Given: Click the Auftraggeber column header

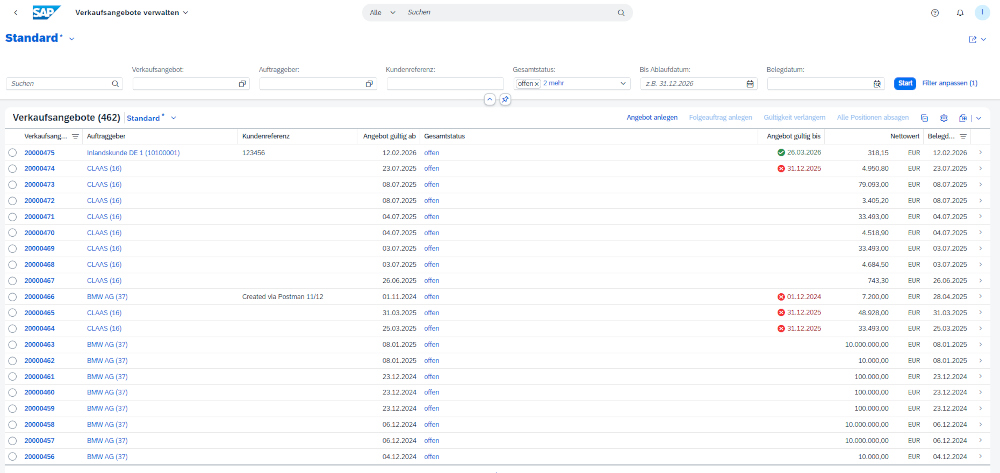Looking at the screenshot, I should coord(105,136).
